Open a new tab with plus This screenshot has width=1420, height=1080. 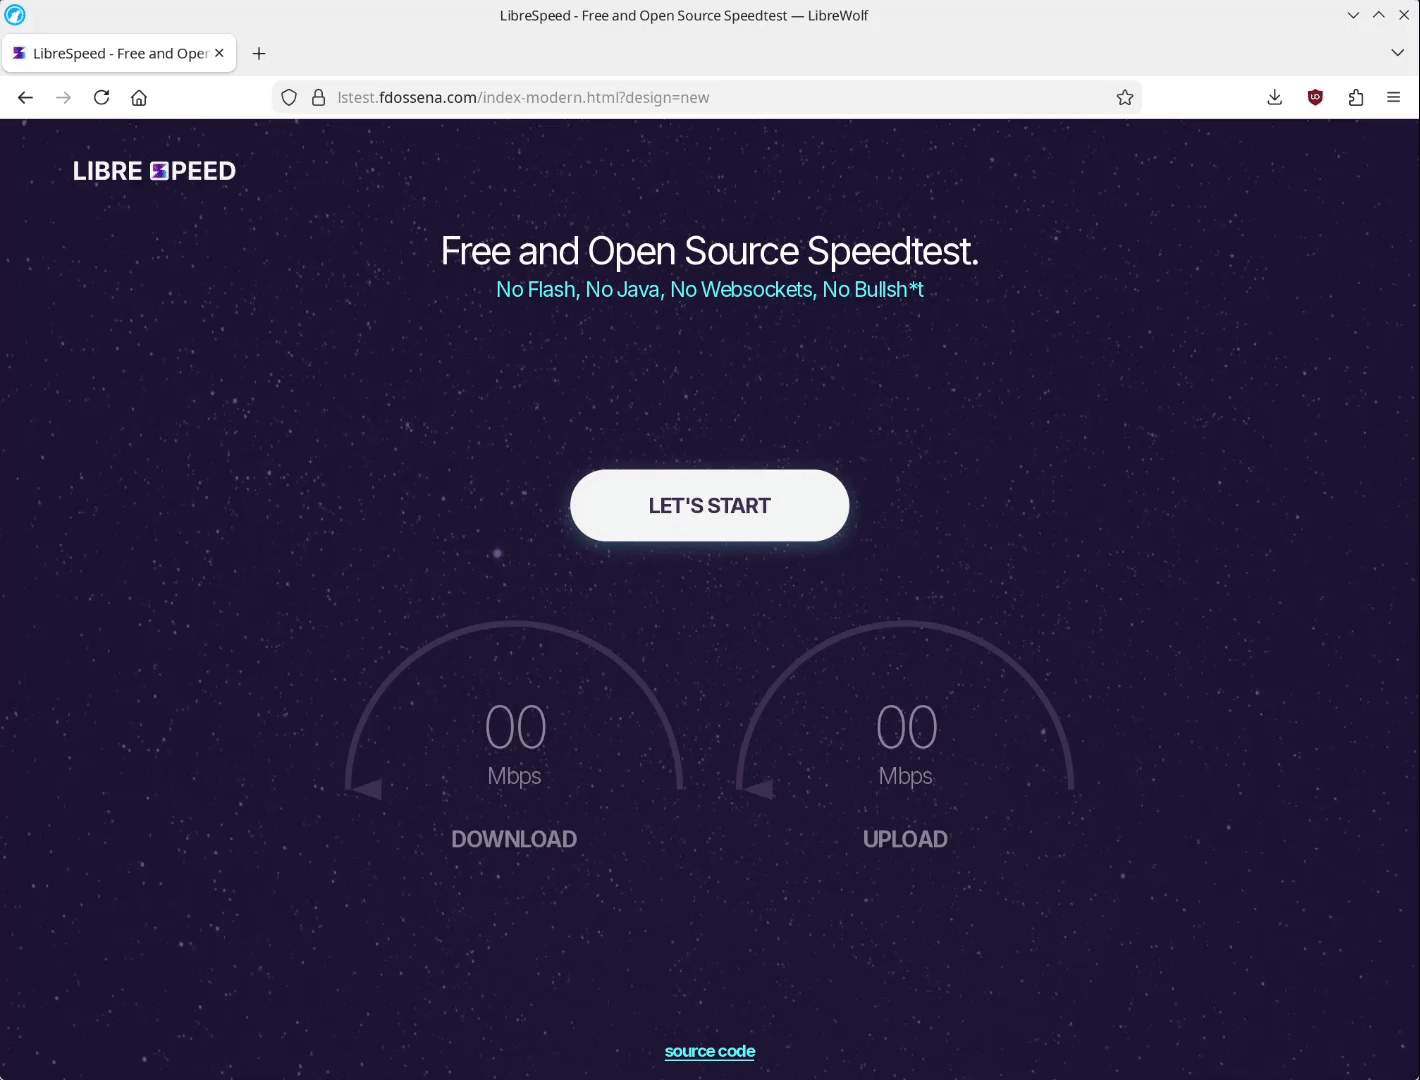coord(259,53)
